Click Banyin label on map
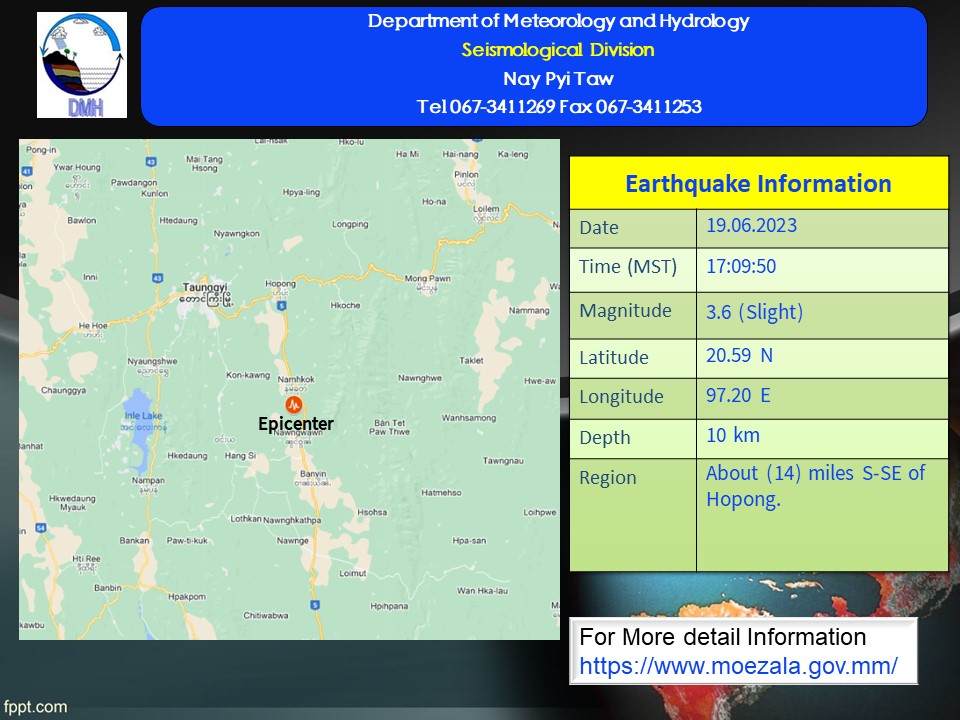Screen dimensions: 960x720 [313, 474]
